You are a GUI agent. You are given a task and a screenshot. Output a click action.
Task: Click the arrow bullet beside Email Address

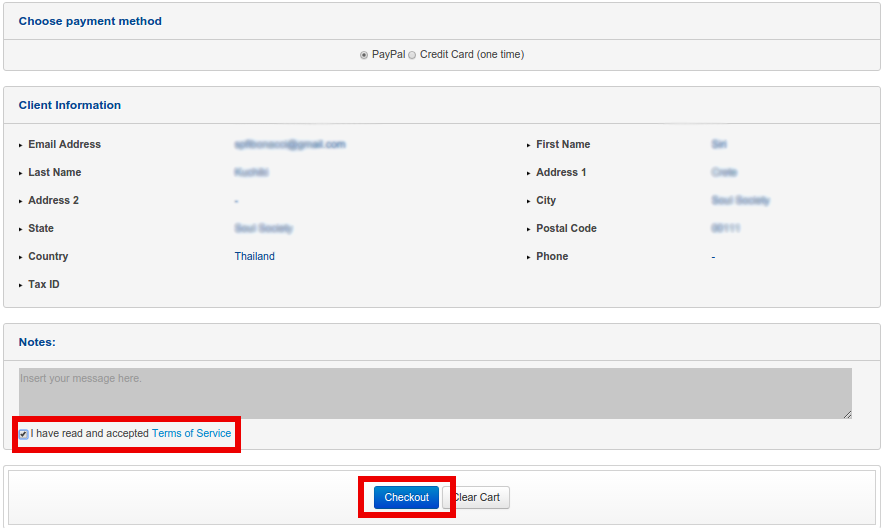tap(21, 146)
